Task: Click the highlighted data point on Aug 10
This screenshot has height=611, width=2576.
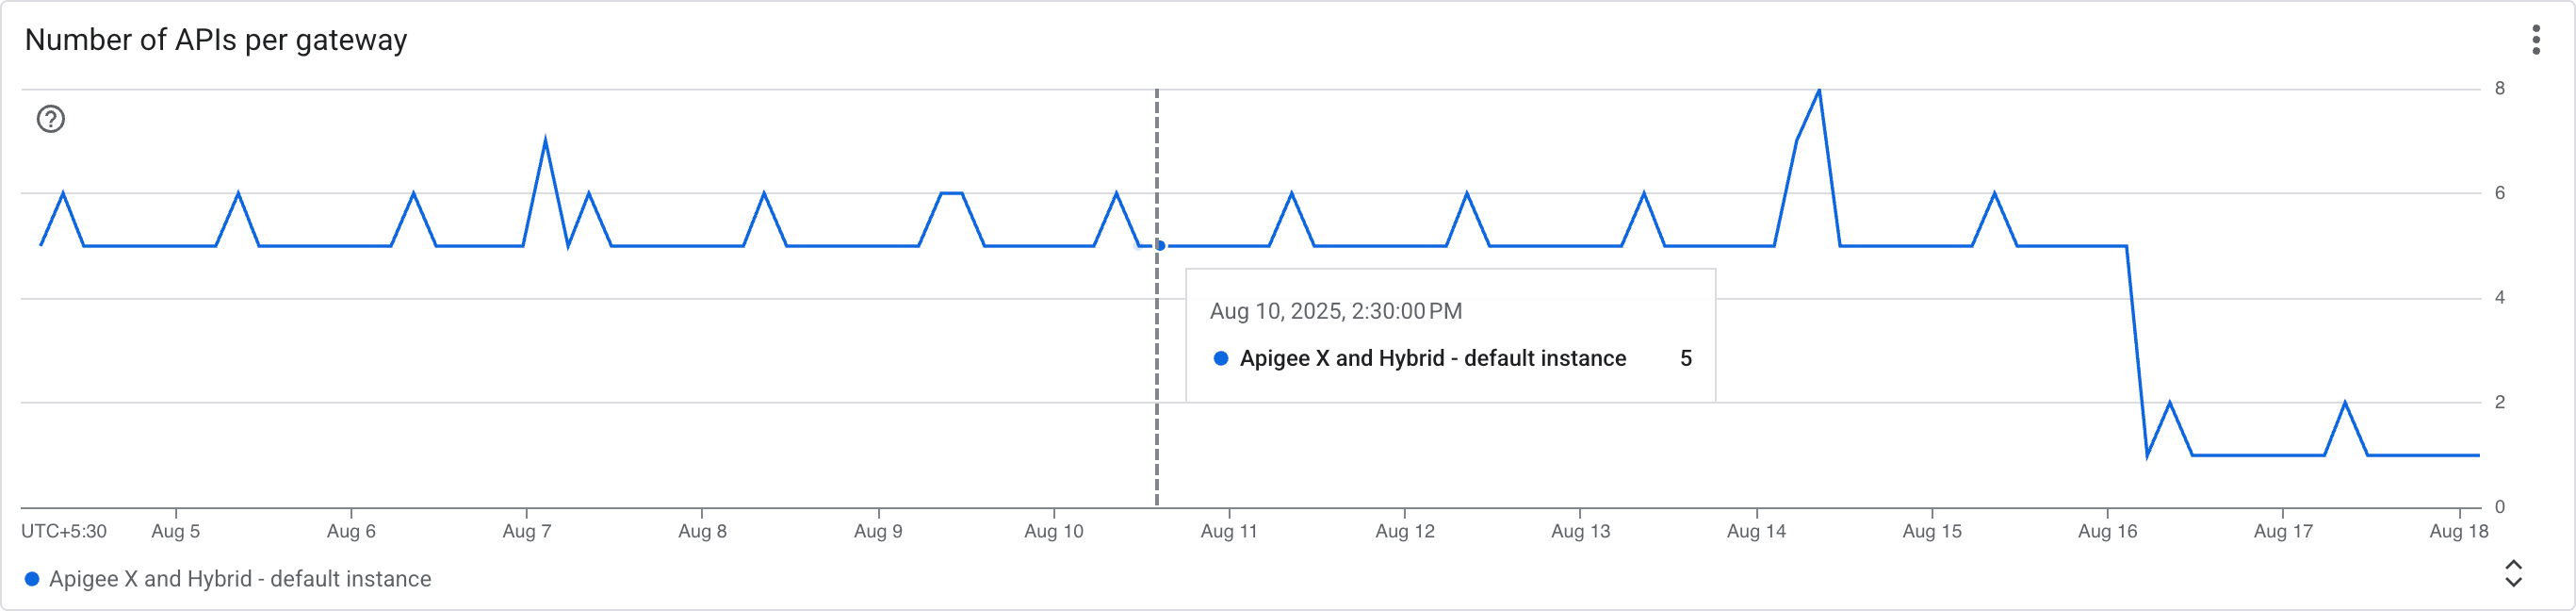Action: coord(1160,245)
